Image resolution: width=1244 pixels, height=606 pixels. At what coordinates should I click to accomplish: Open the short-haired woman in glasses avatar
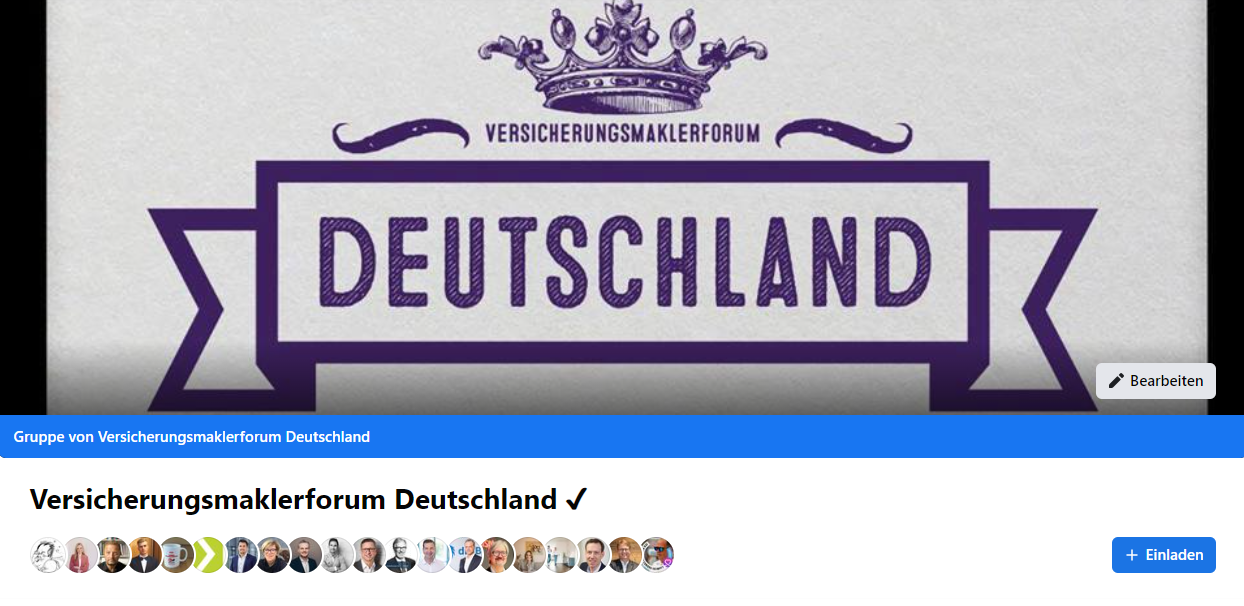click(272, 555)
